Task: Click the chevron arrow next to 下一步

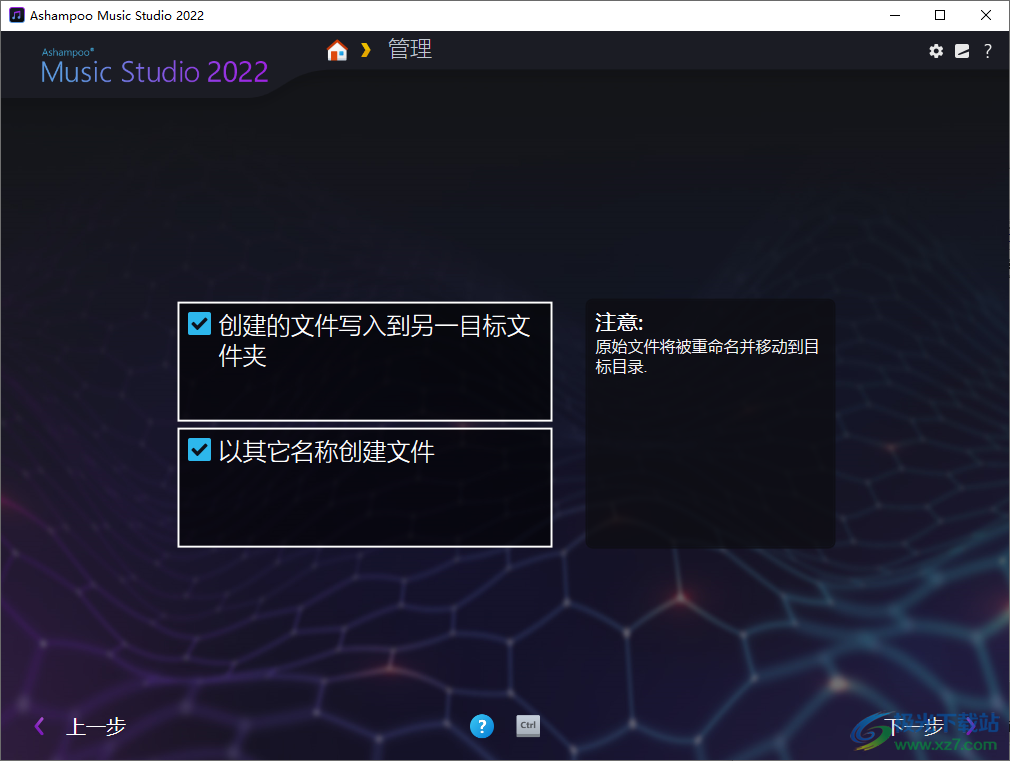Action: click(x=970, y=726)
